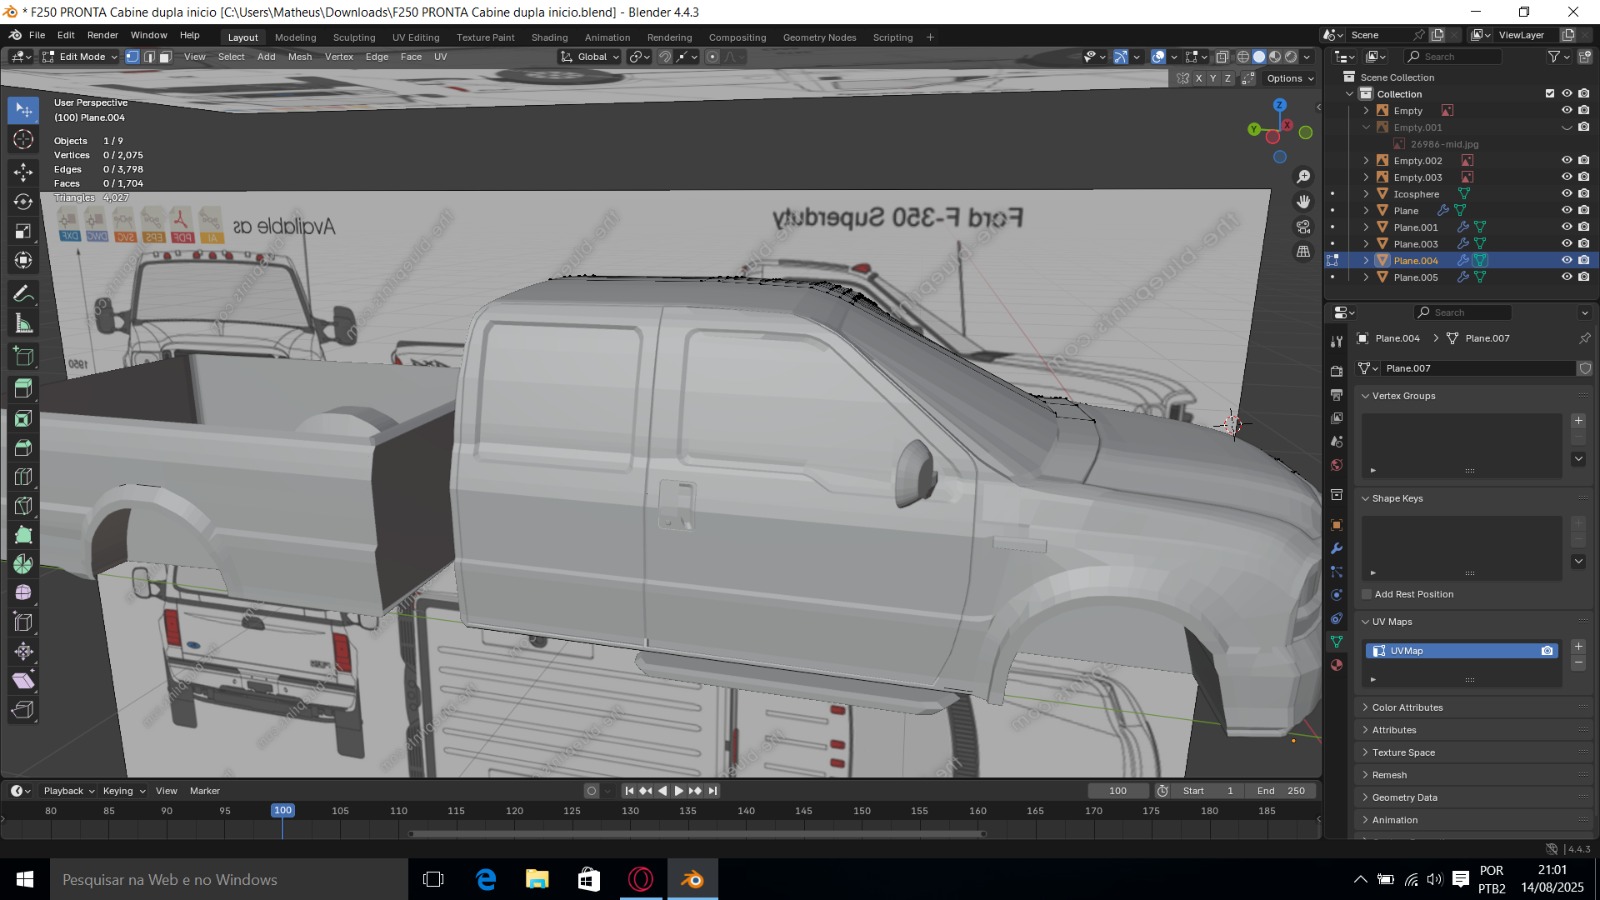Switch to face select mode
This screenshot has height=900, width=1600.
[165, 57]
